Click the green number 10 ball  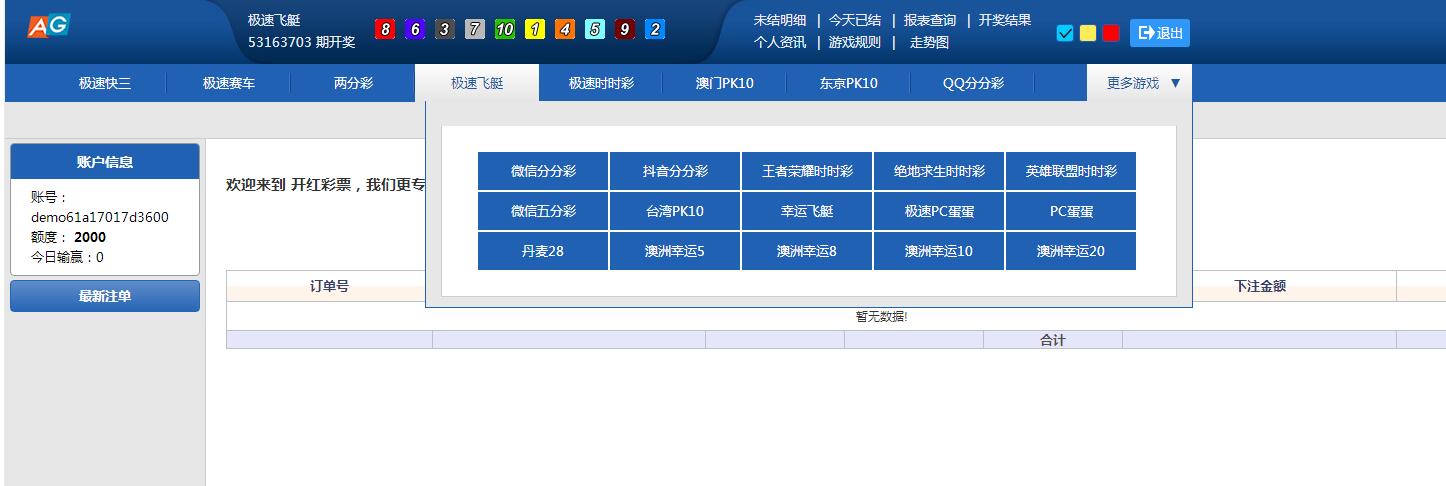tap(505, 30)
